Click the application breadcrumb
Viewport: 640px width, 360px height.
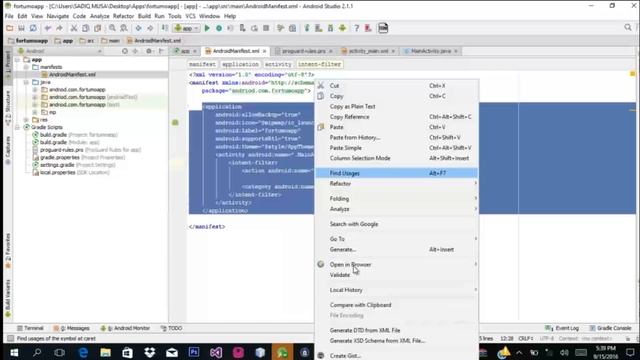pyautogui.click(x=240, y=64)
